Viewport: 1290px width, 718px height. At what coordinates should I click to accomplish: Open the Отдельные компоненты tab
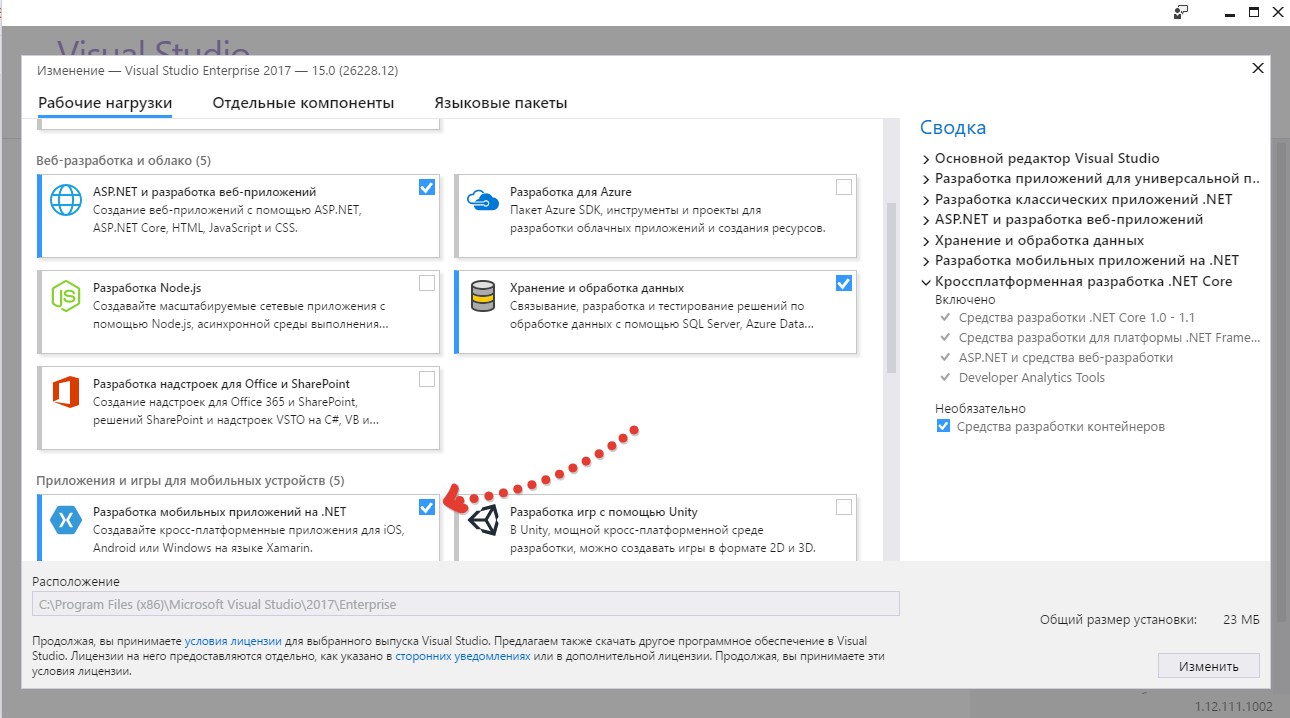click(303, 103)
